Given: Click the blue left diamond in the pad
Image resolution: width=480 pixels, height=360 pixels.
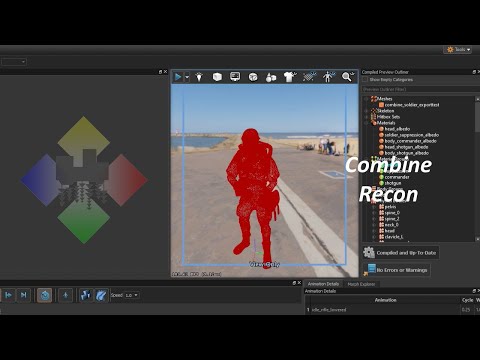Looking at the screenshot, I should pyautogui.click(x=41, y=180).
